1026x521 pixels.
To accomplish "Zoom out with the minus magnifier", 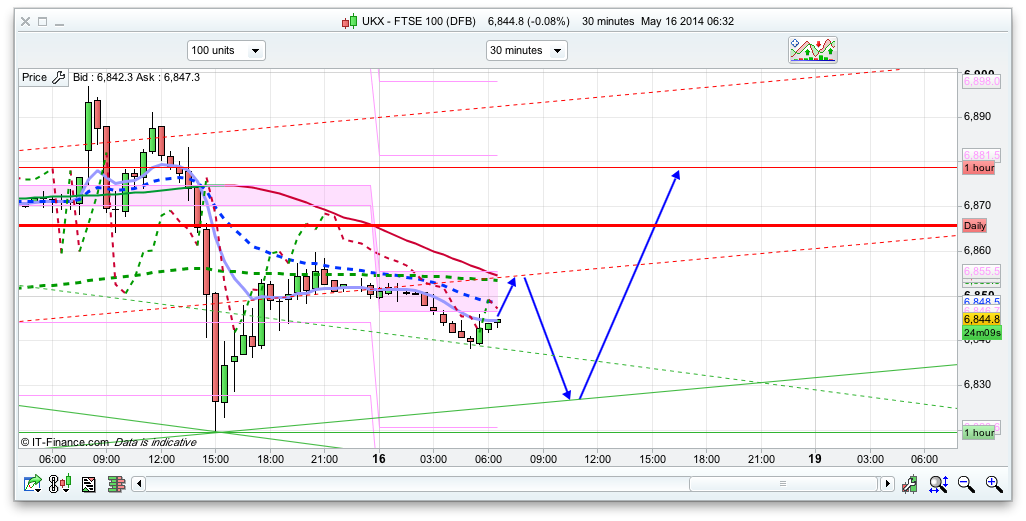I will tap(966, 484).
